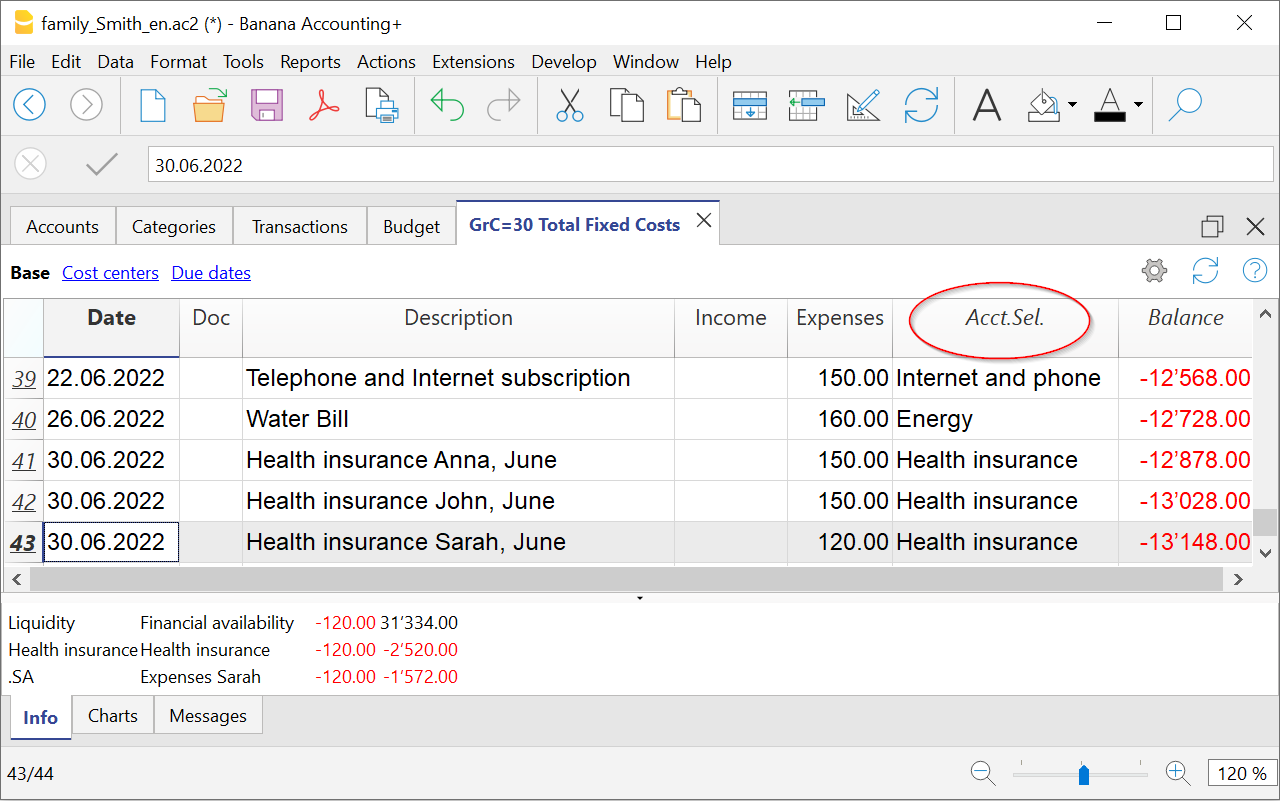
Task: Open the Due dates view link
Action: click(211, 273)
